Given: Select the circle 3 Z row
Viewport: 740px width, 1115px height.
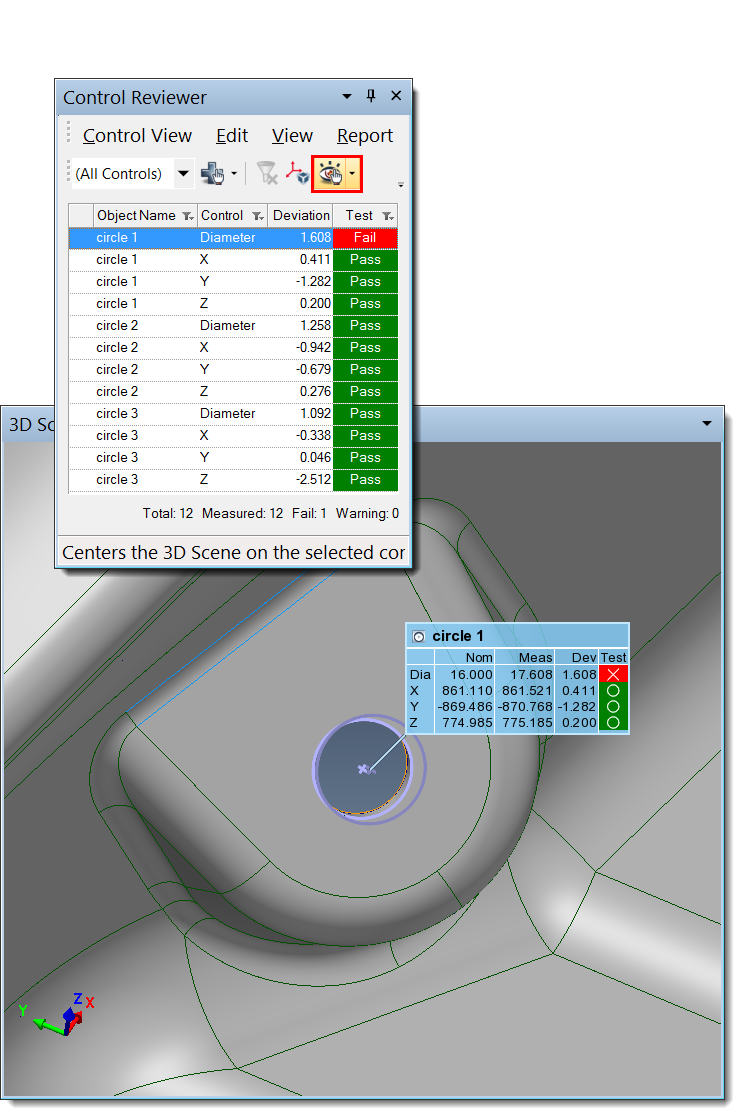Looking at the screenshot, I should click(233, 480).
